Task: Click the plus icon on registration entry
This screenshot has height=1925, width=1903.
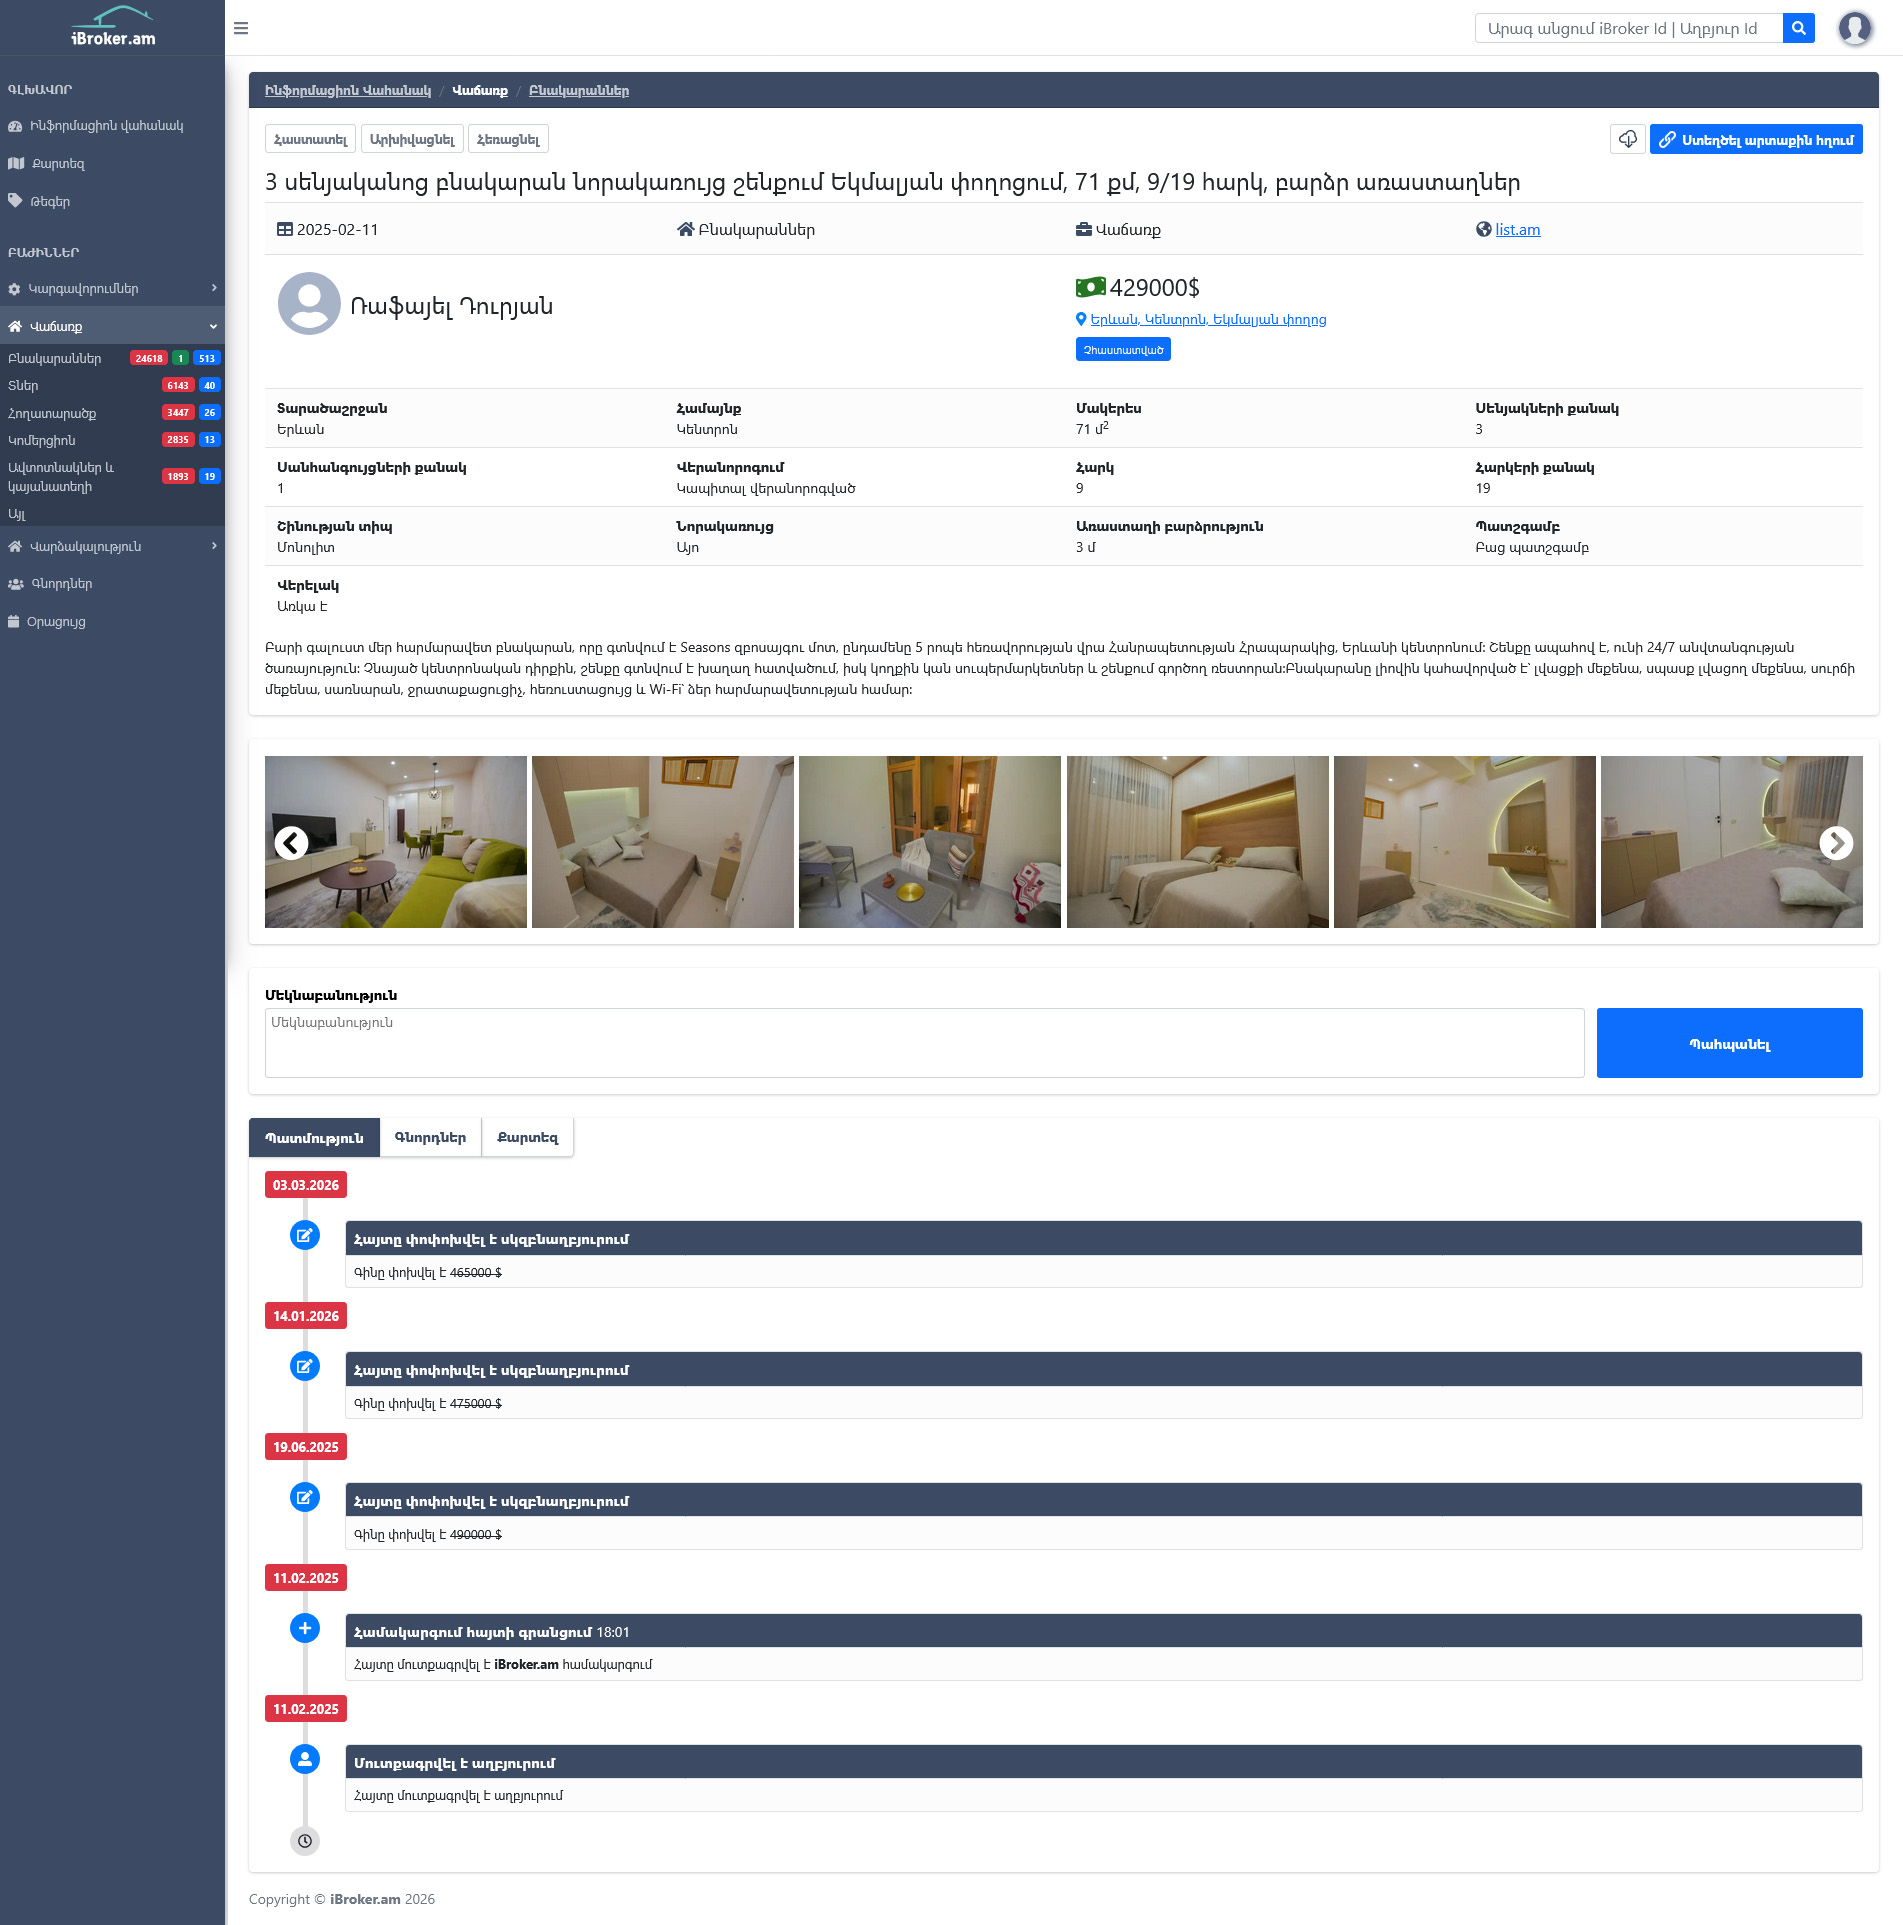Action: coord(305,1628)
